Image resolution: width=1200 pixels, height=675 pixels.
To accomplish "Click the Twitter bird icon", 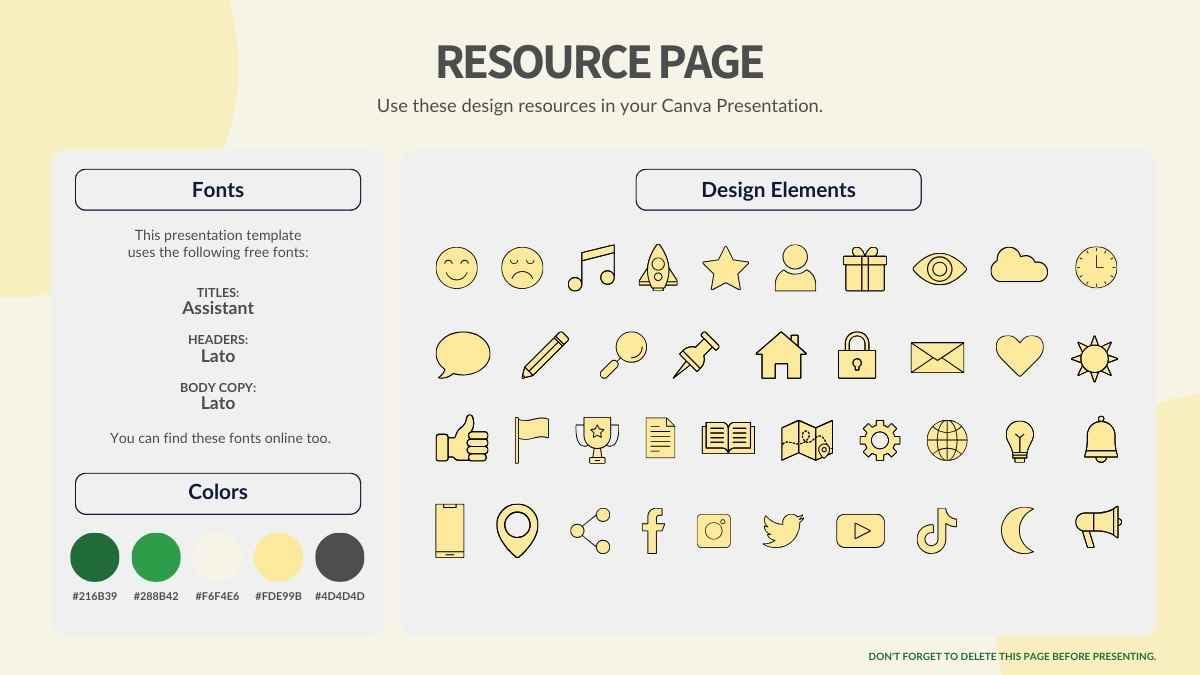I will (x=783, y=531).
